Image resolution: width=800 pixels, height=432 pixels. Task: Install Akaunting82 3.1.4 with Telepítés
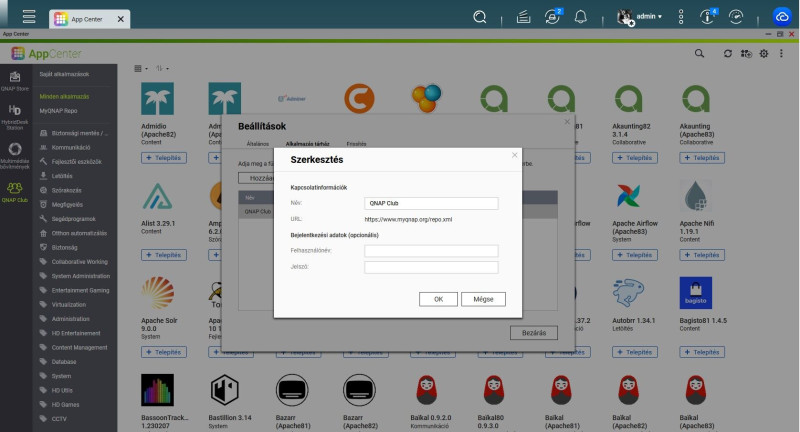click(635, 158)
